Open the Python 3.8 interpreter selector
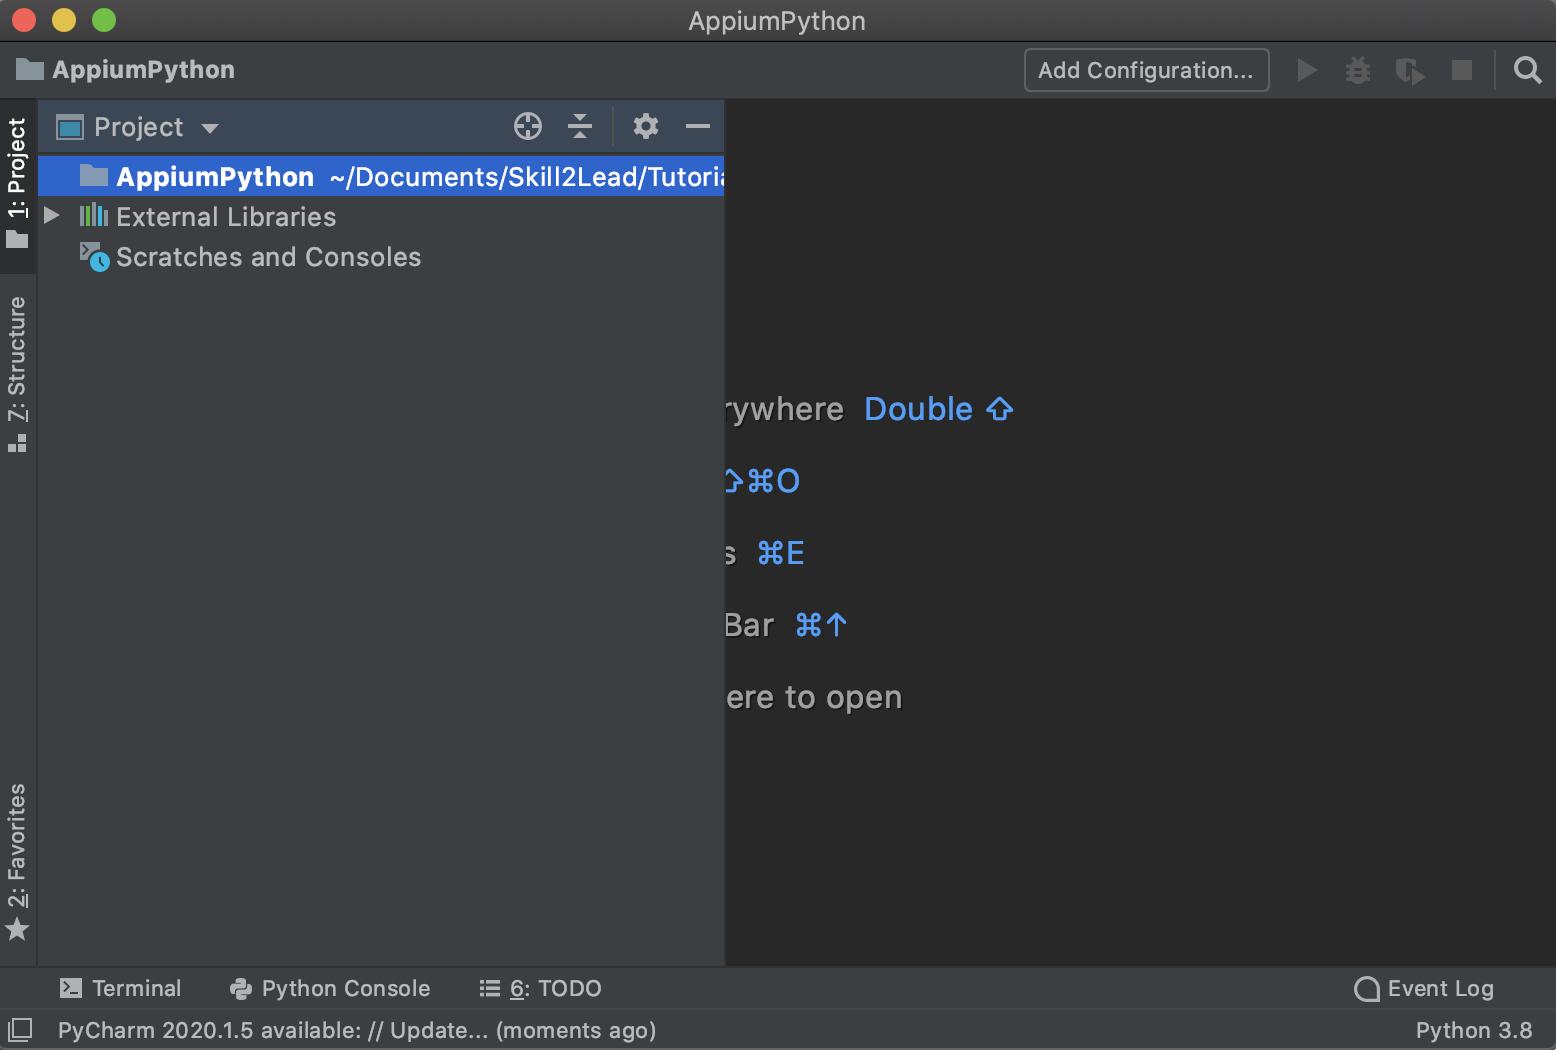The width and height of the screenshot is (1556, 1050). tap(1473, 1030)
